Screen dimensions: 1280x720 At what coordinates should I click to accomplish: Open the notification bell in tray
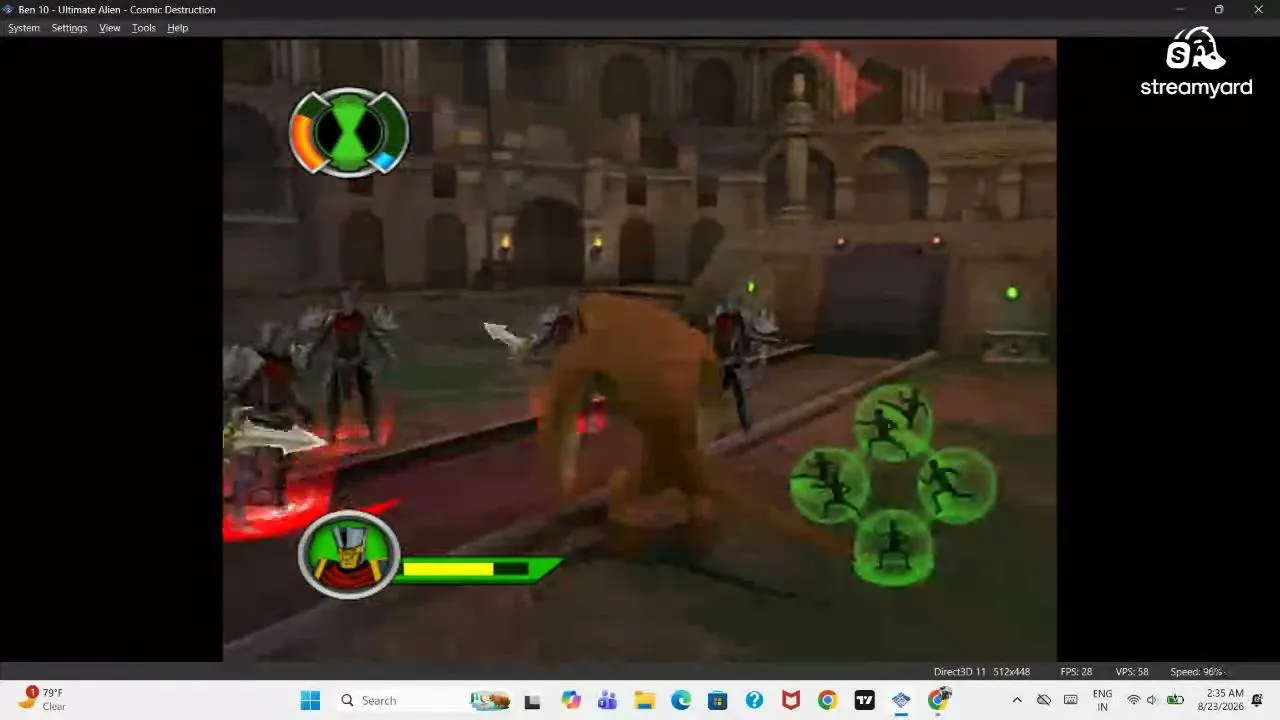[1258, 700]
